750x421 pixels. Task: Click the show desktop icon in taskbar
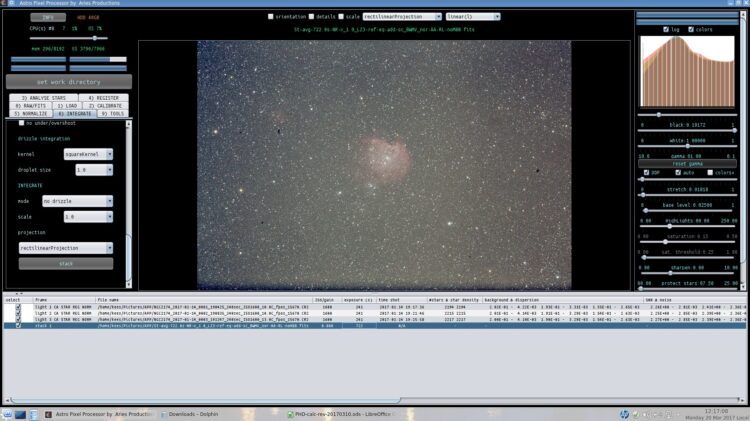pyautogui.click(x=20, y=414)
